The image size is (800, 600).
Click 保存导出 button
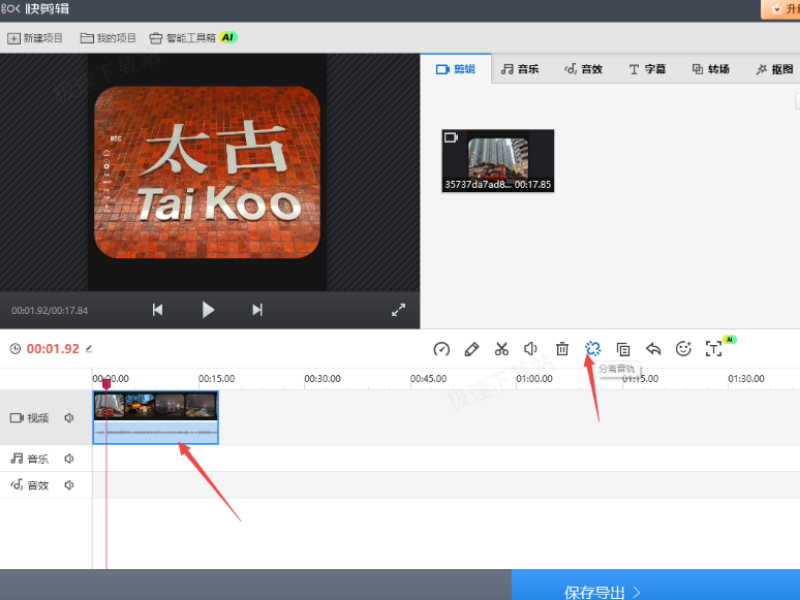(656, 585)
